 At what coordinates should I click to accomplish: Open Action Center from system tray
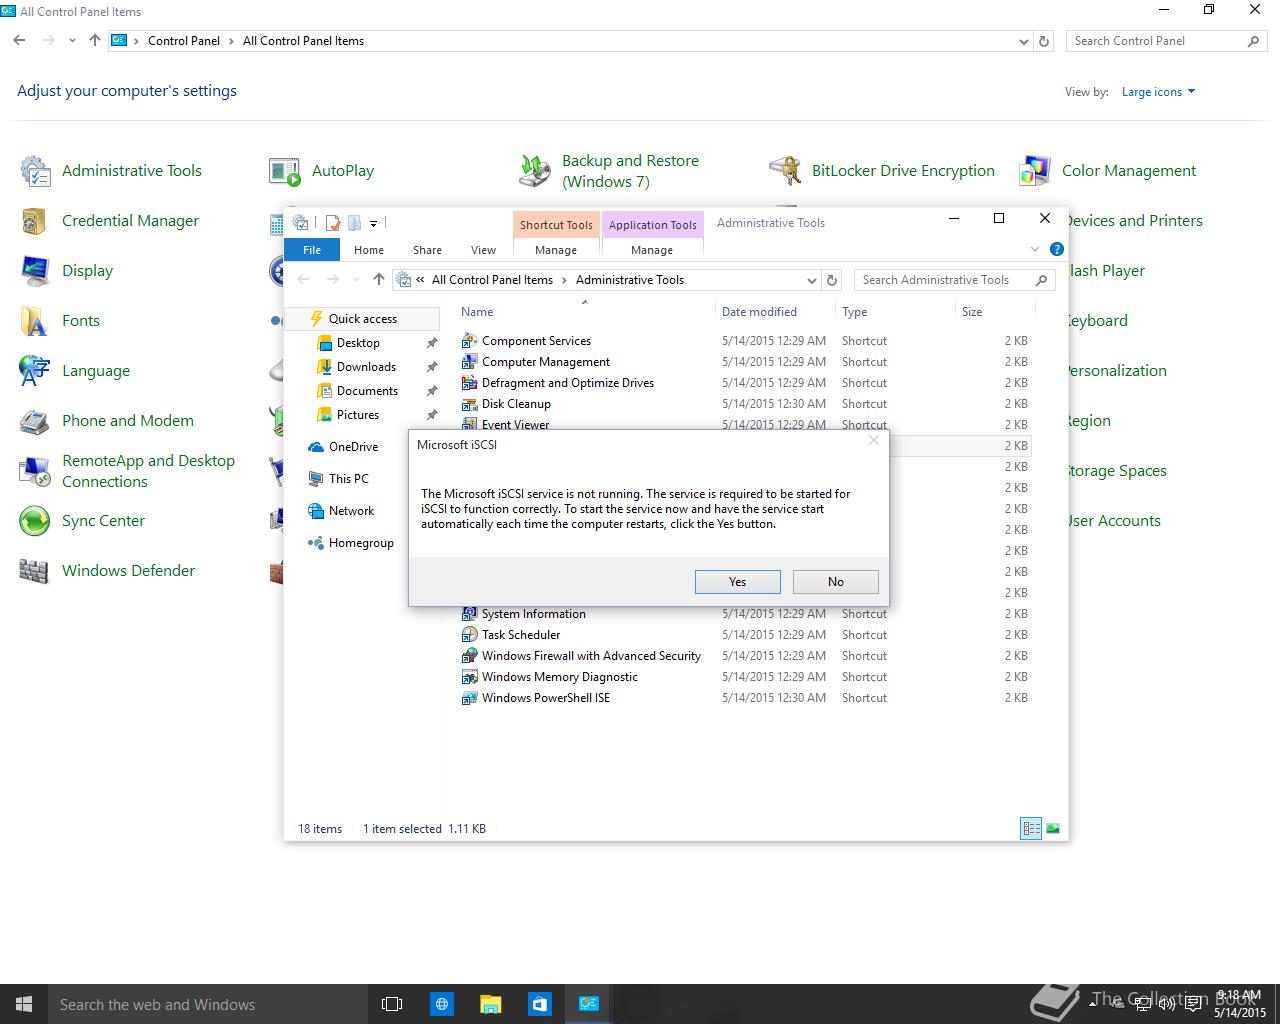pos(1192,1004)
